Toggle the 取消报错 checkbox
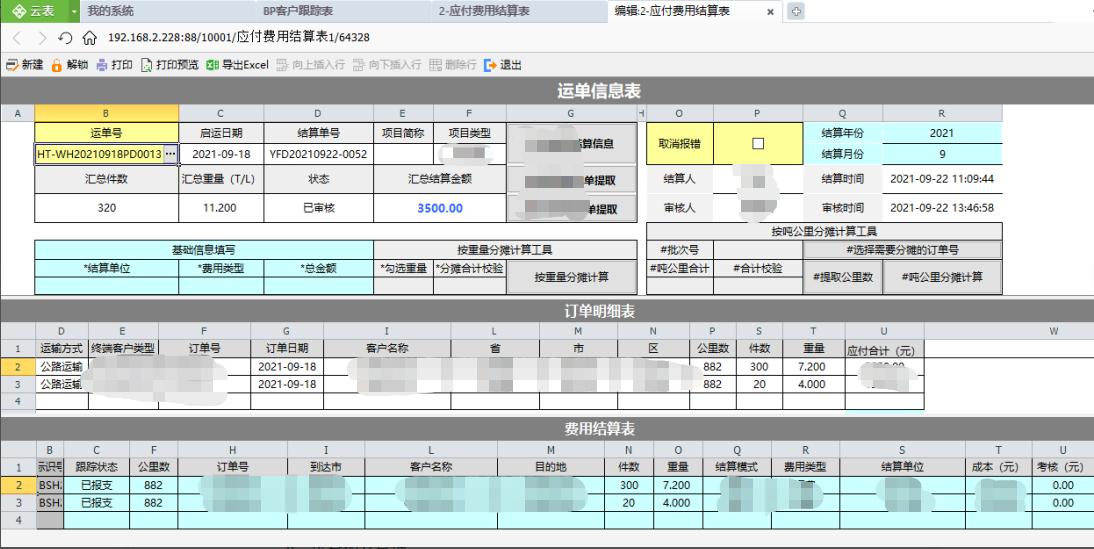1094x549 pixels. [758, 143]
